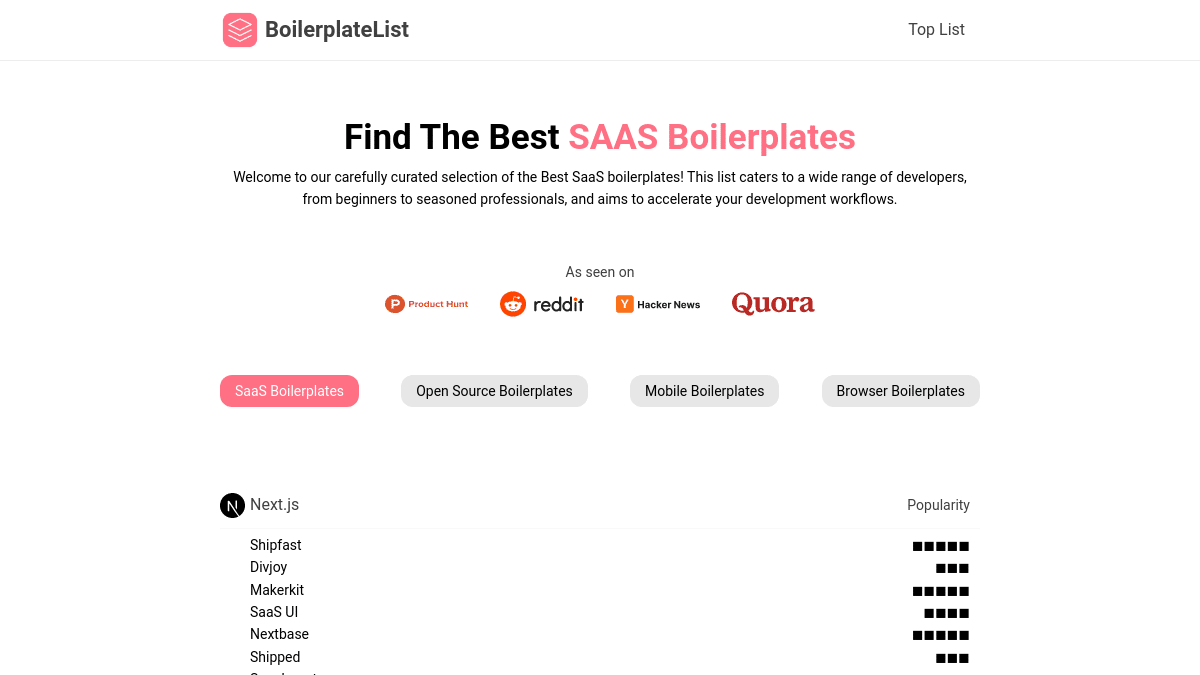Screen dimensions: 1200x675
Task: Click the BoilerplateList logo icon
Action: point(240,30)
